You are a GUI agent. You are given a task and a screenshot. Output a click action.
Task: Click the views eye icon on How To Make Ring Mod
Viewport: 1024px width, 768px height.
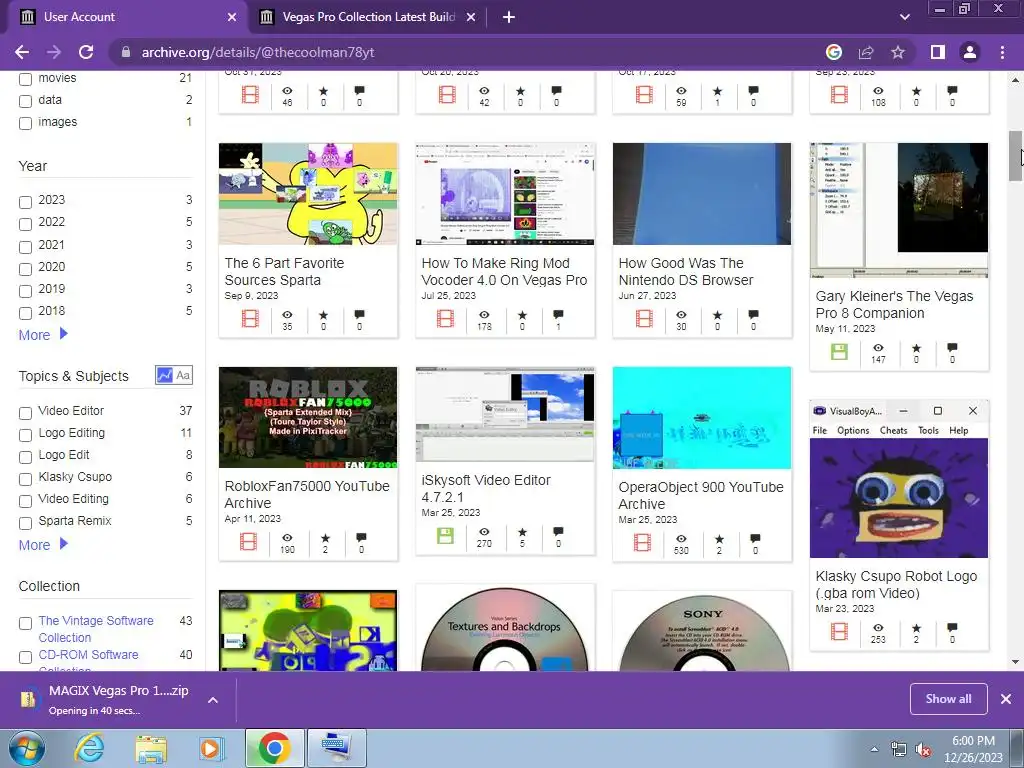484,315
